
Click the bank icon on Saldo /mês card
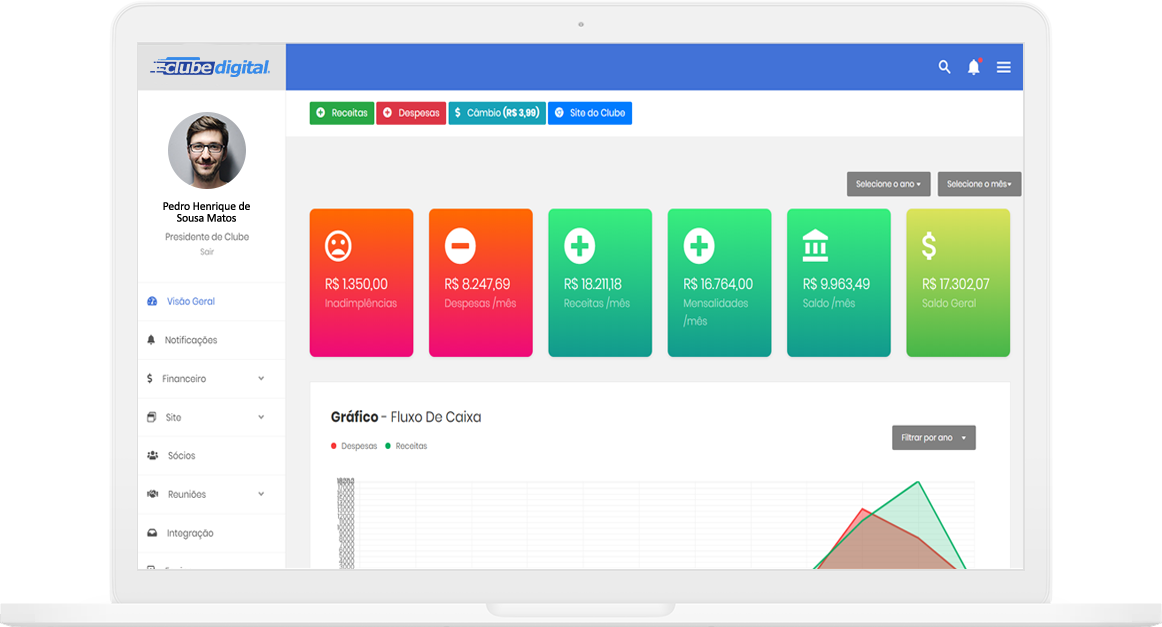(816, 245)
